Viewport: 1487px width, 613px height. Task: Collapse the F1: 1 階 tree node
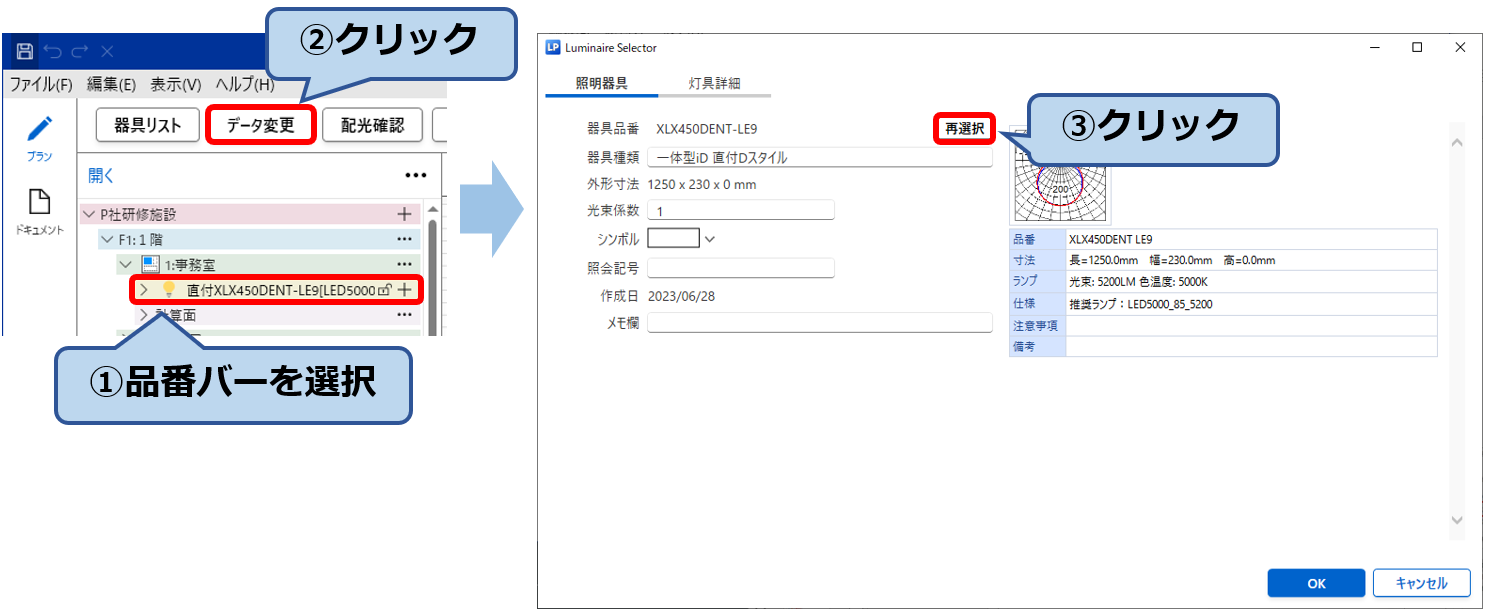tap(108, 240)
